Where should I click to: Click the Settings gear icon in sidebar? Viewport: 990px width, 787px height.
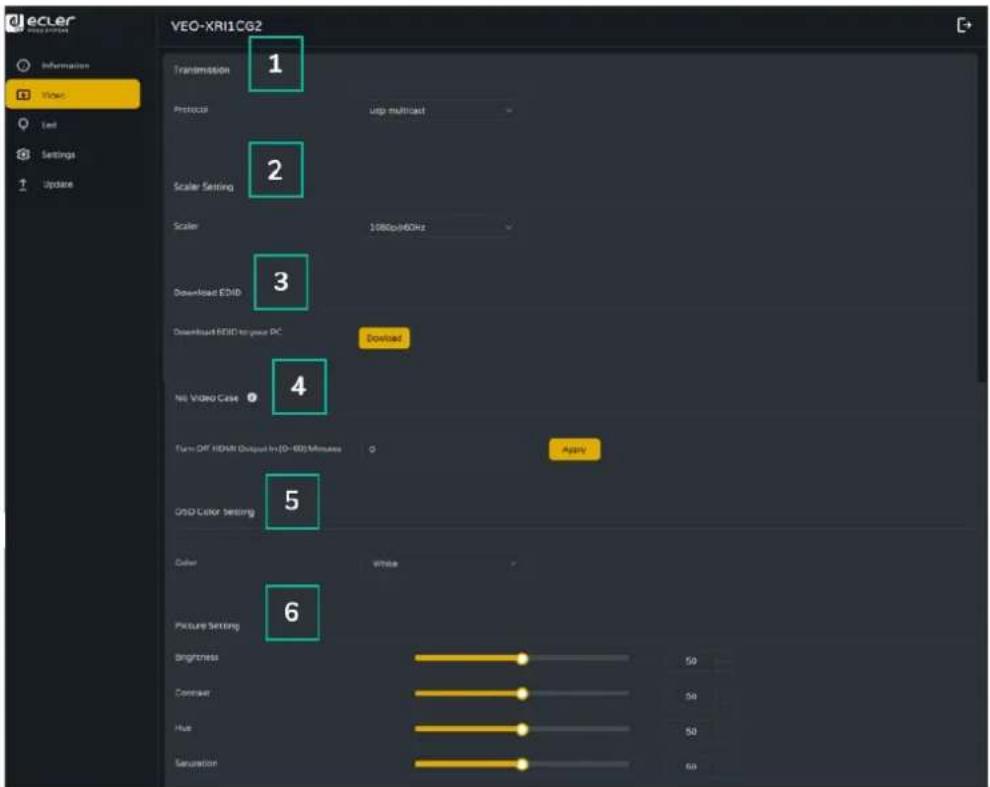(x=23, y=154)
